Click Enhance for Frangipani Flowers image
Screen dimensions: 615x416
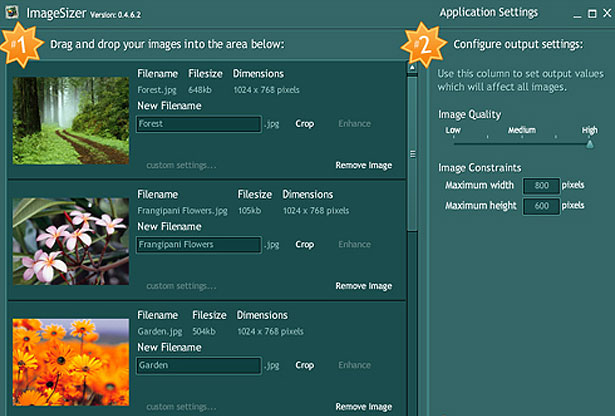tap(354, 244)
